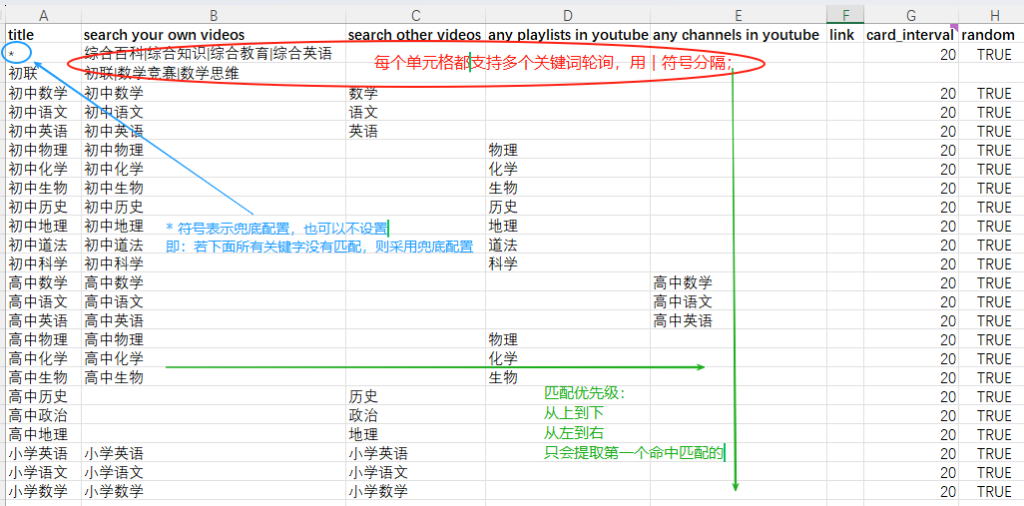Select column E header

click(738, 15)
